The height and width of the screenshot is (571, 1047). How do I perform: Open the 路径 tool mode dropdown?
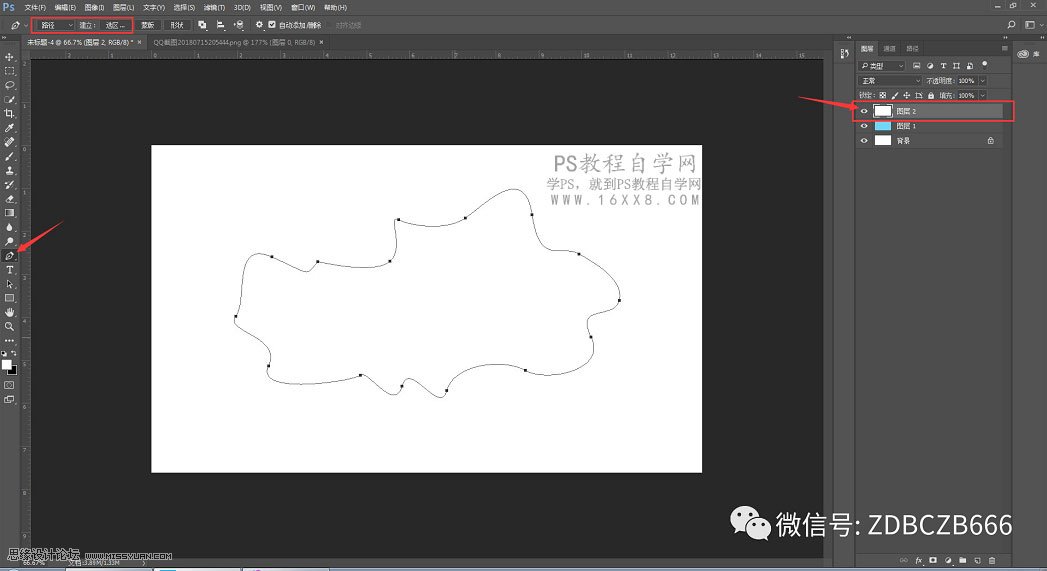55,25
